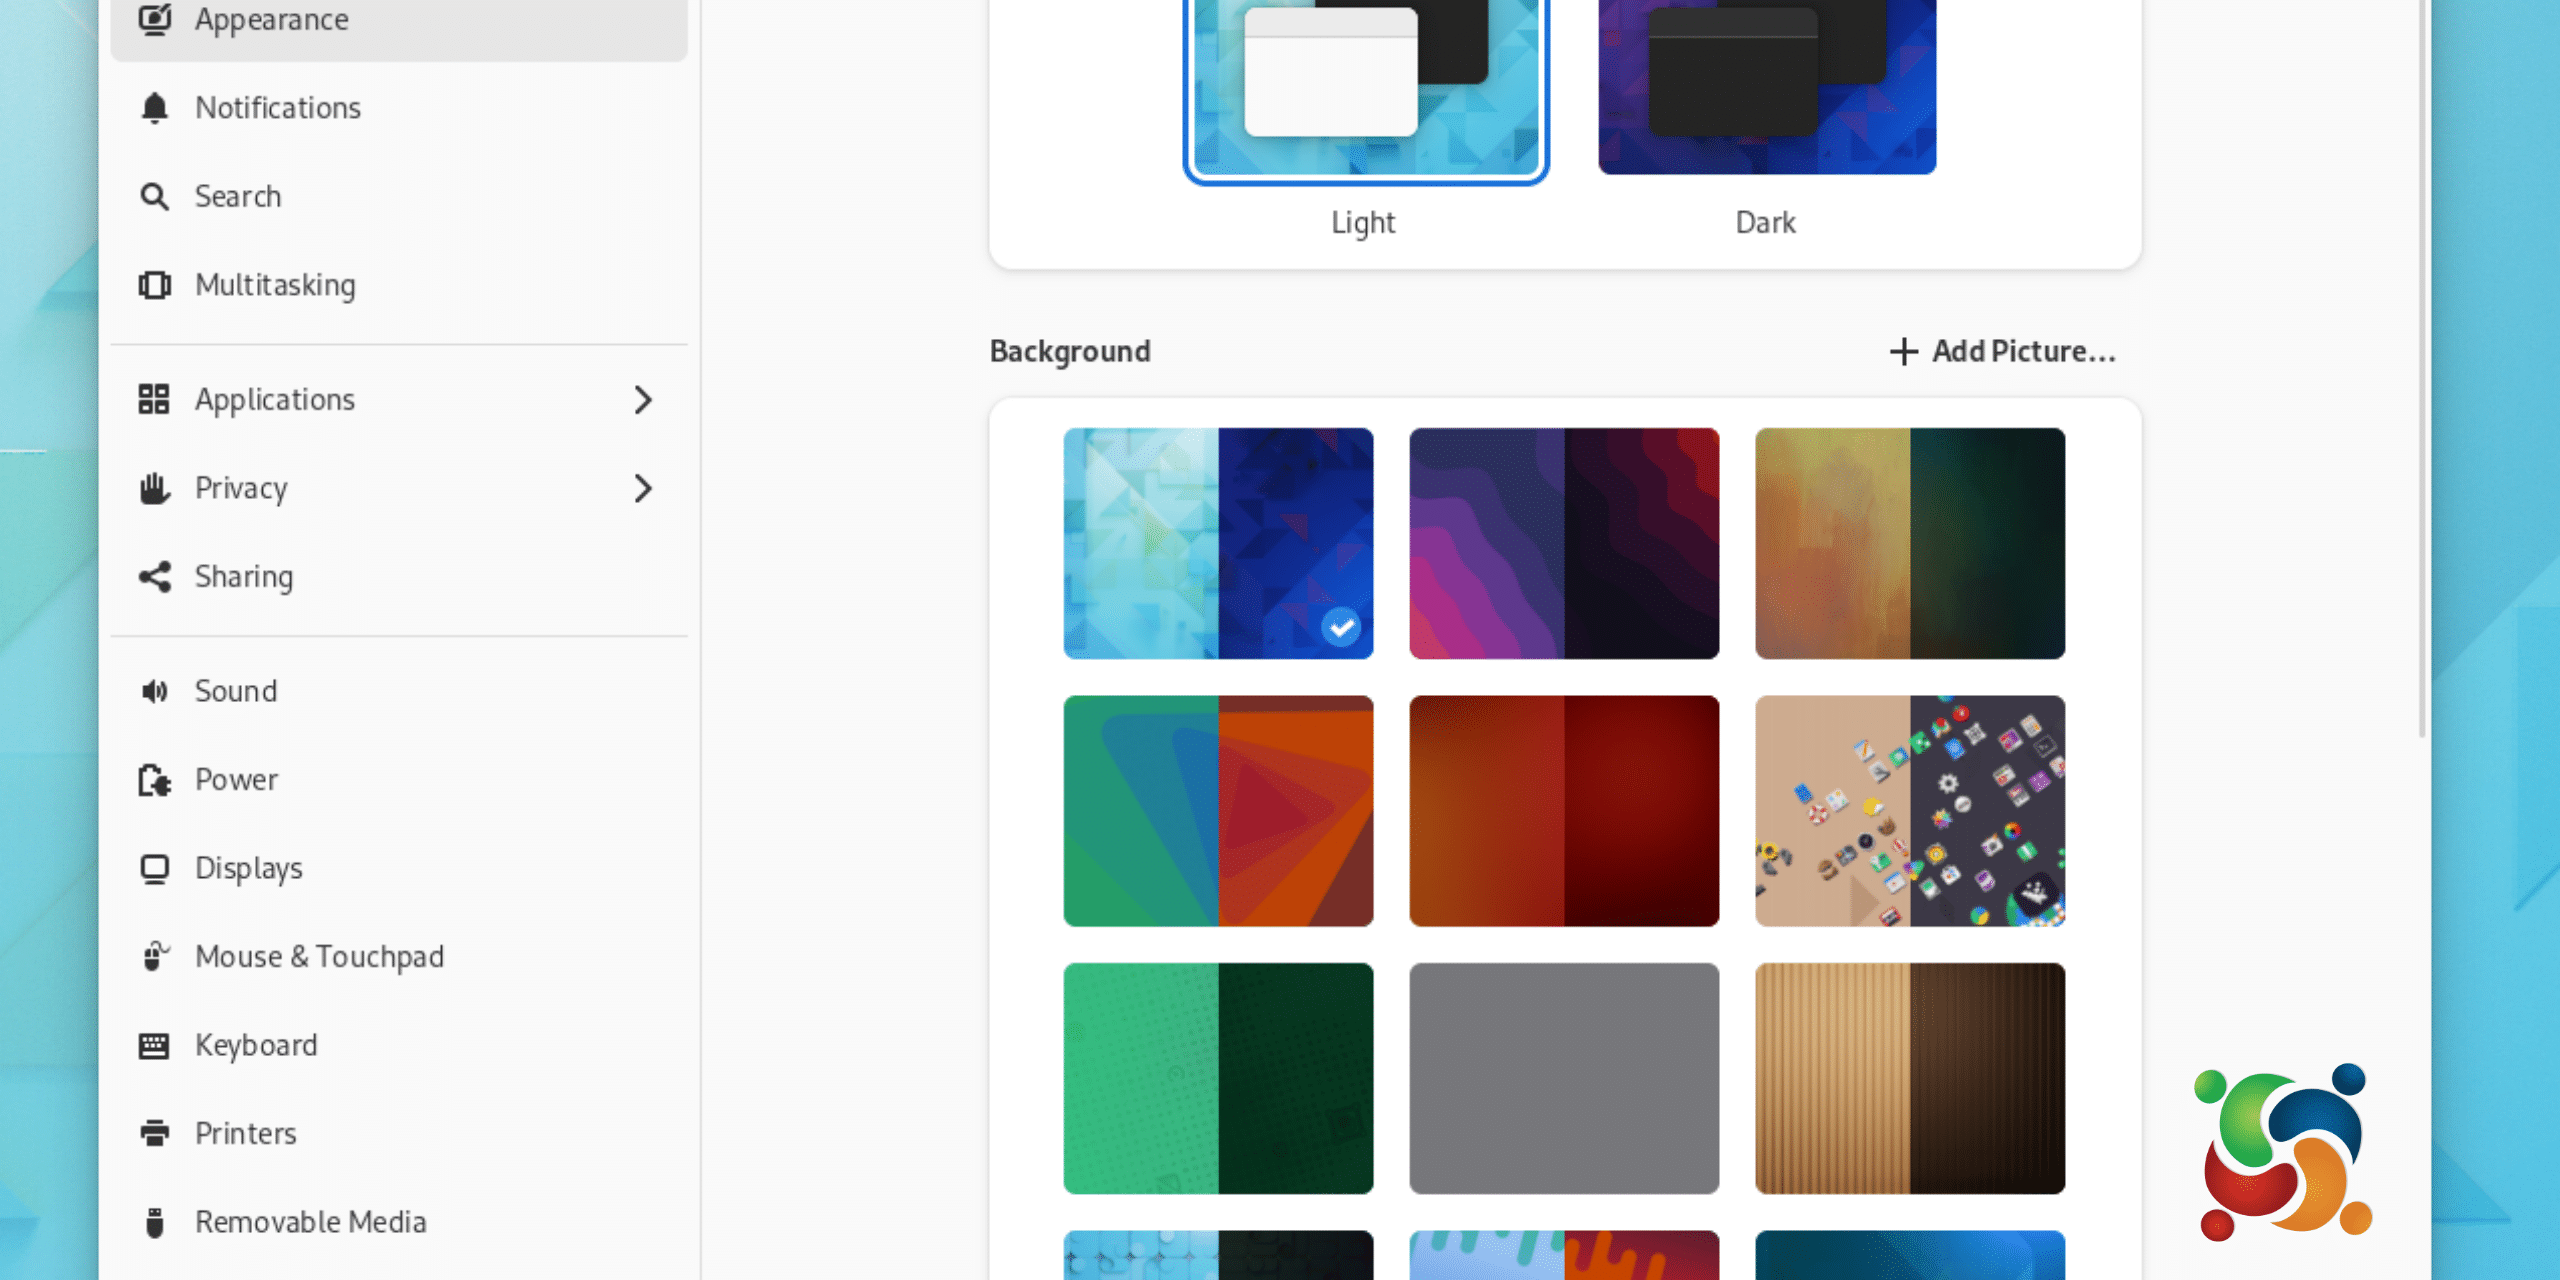Click the Mouse & Touchpad icon
The width and height of the screenshot is (2560, 1280).
tap(154, 956)
